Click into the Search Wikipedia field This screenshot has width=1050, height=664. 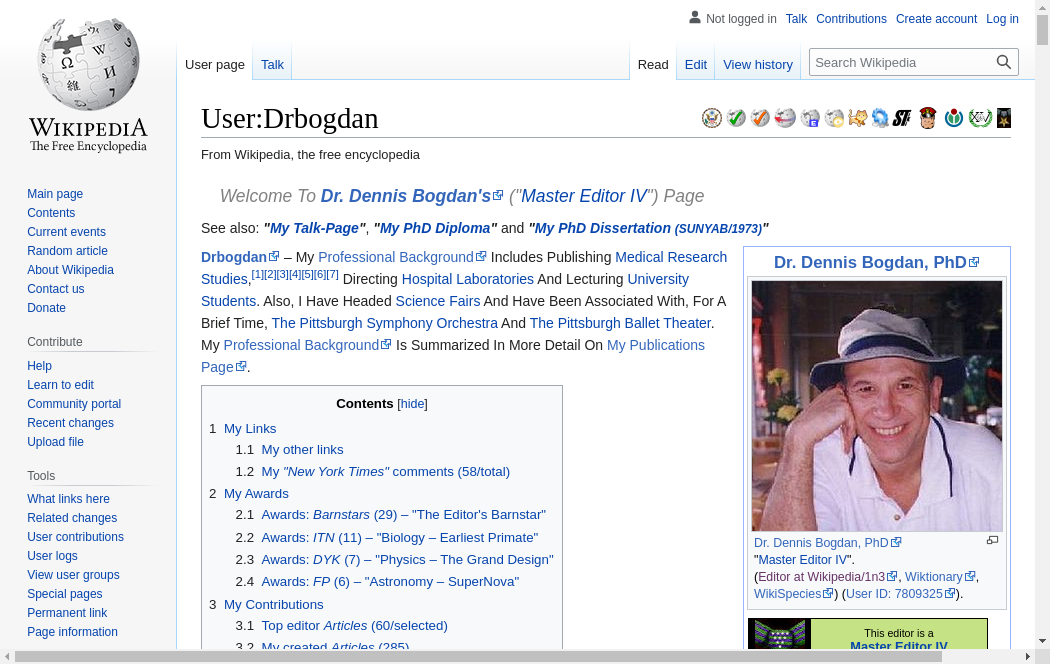pos(900,62)
